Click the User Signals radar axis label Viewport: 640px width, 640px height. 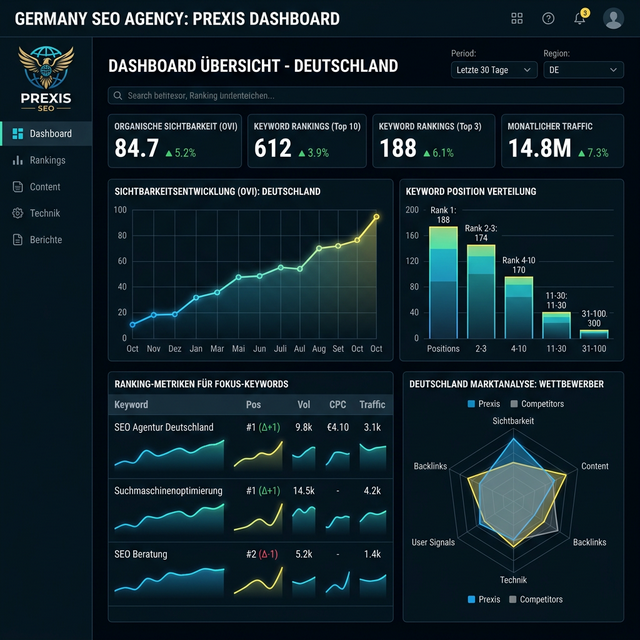pyautogui.click(x=433, y=542)
